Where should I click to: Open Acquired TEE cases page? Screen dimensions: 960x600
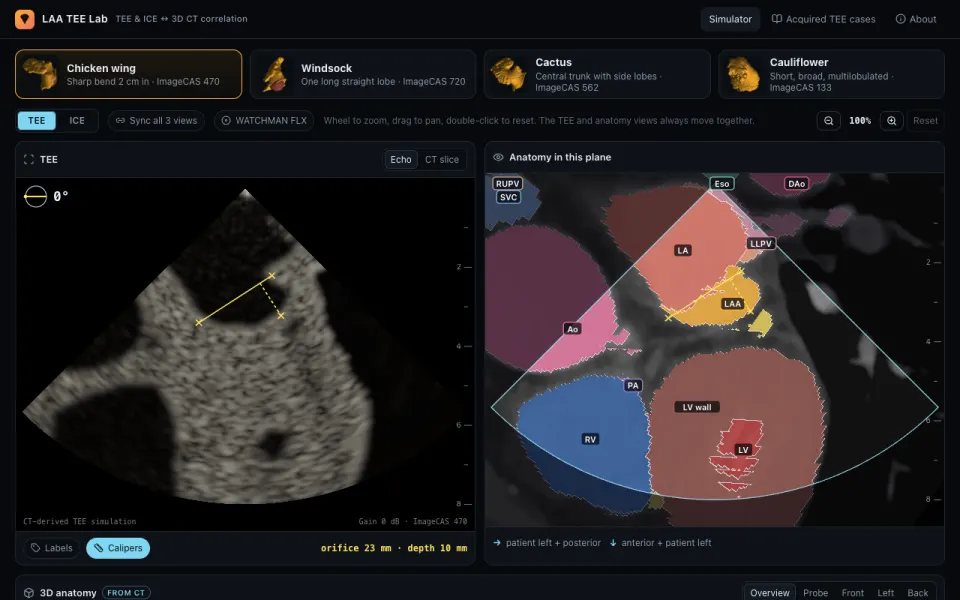click(823, 19)
